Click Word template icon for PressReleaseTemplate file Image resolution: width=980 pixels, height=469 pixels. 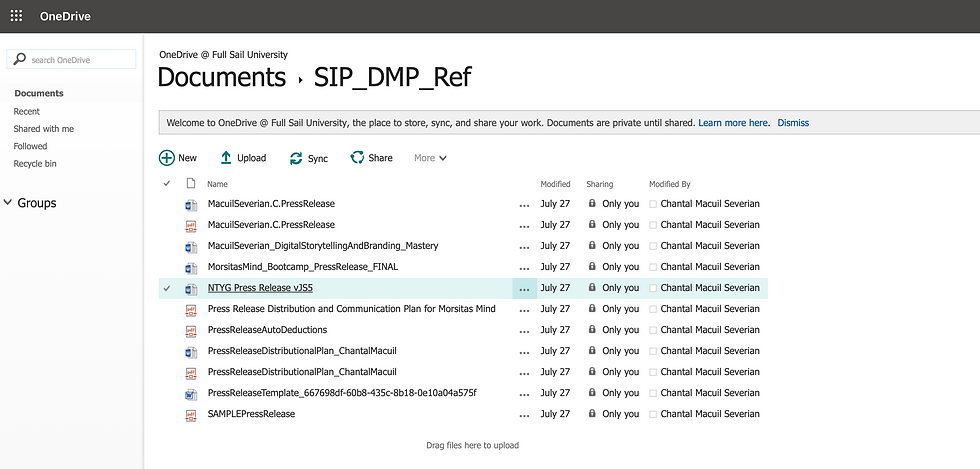point(191,394)
